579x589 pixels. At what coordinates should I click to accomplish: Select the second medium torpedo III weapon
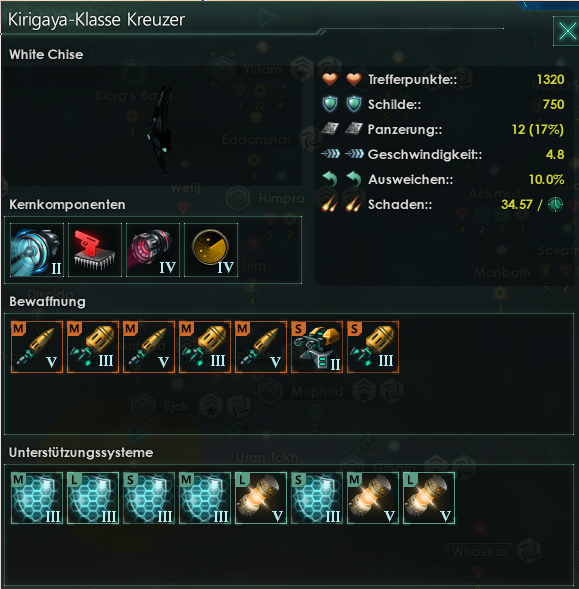205,347
